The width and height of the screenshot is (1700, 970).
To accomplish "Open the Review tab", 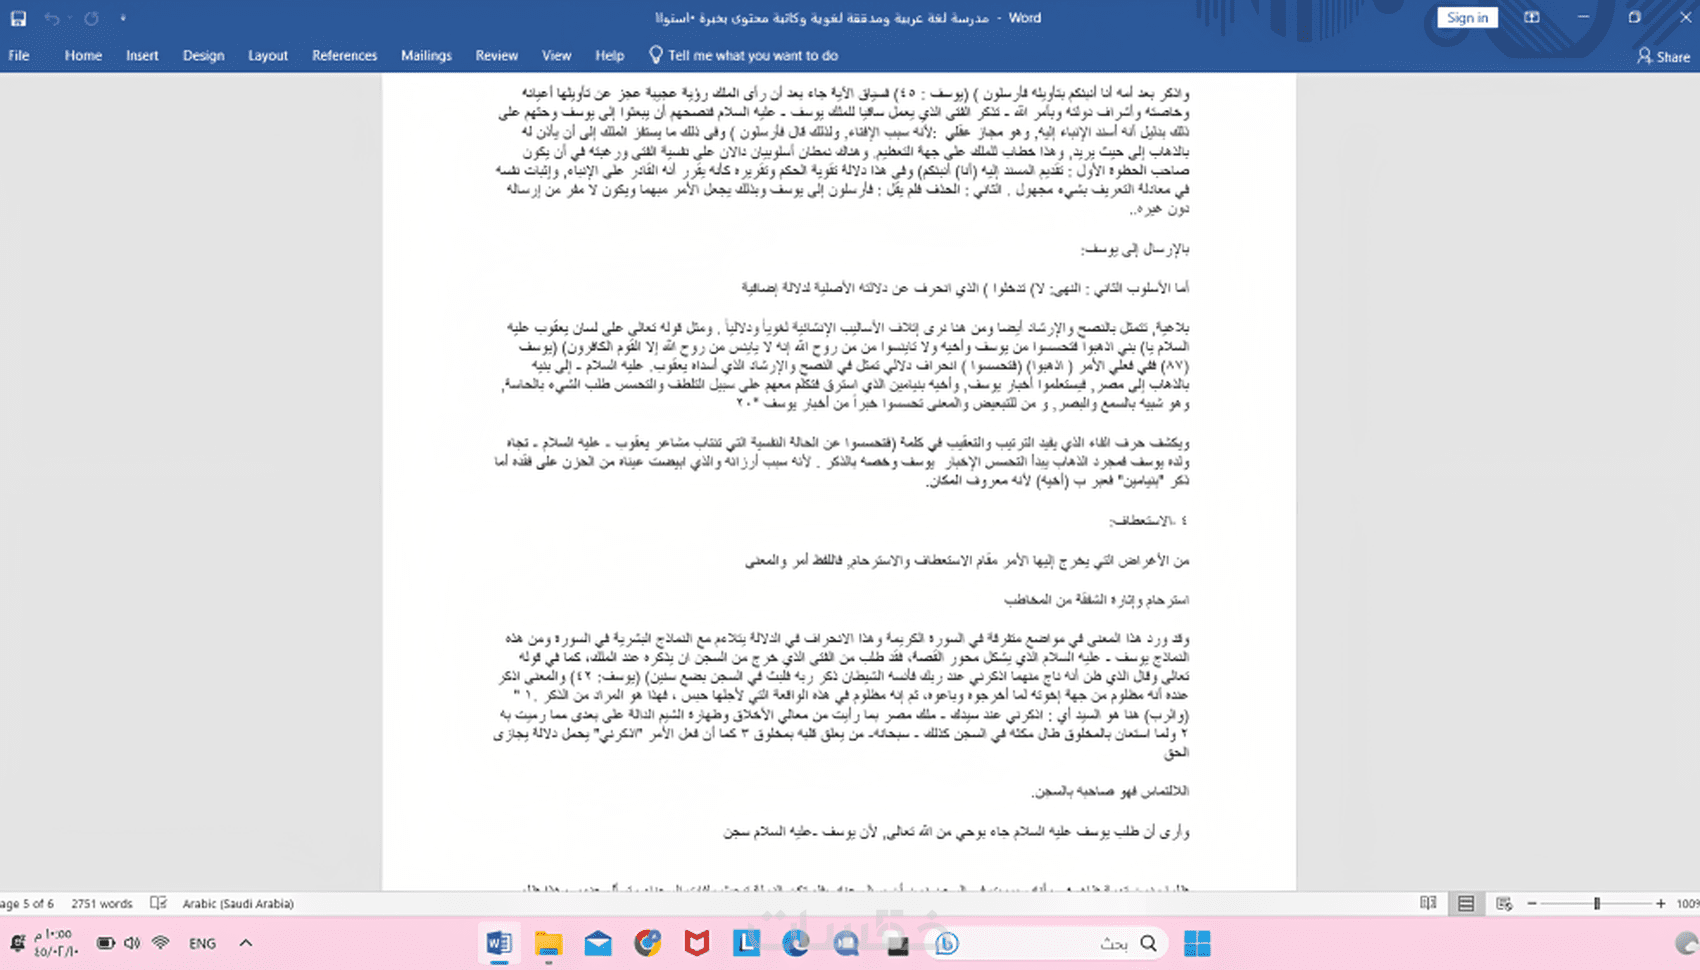I will click(x=496, y=56).
